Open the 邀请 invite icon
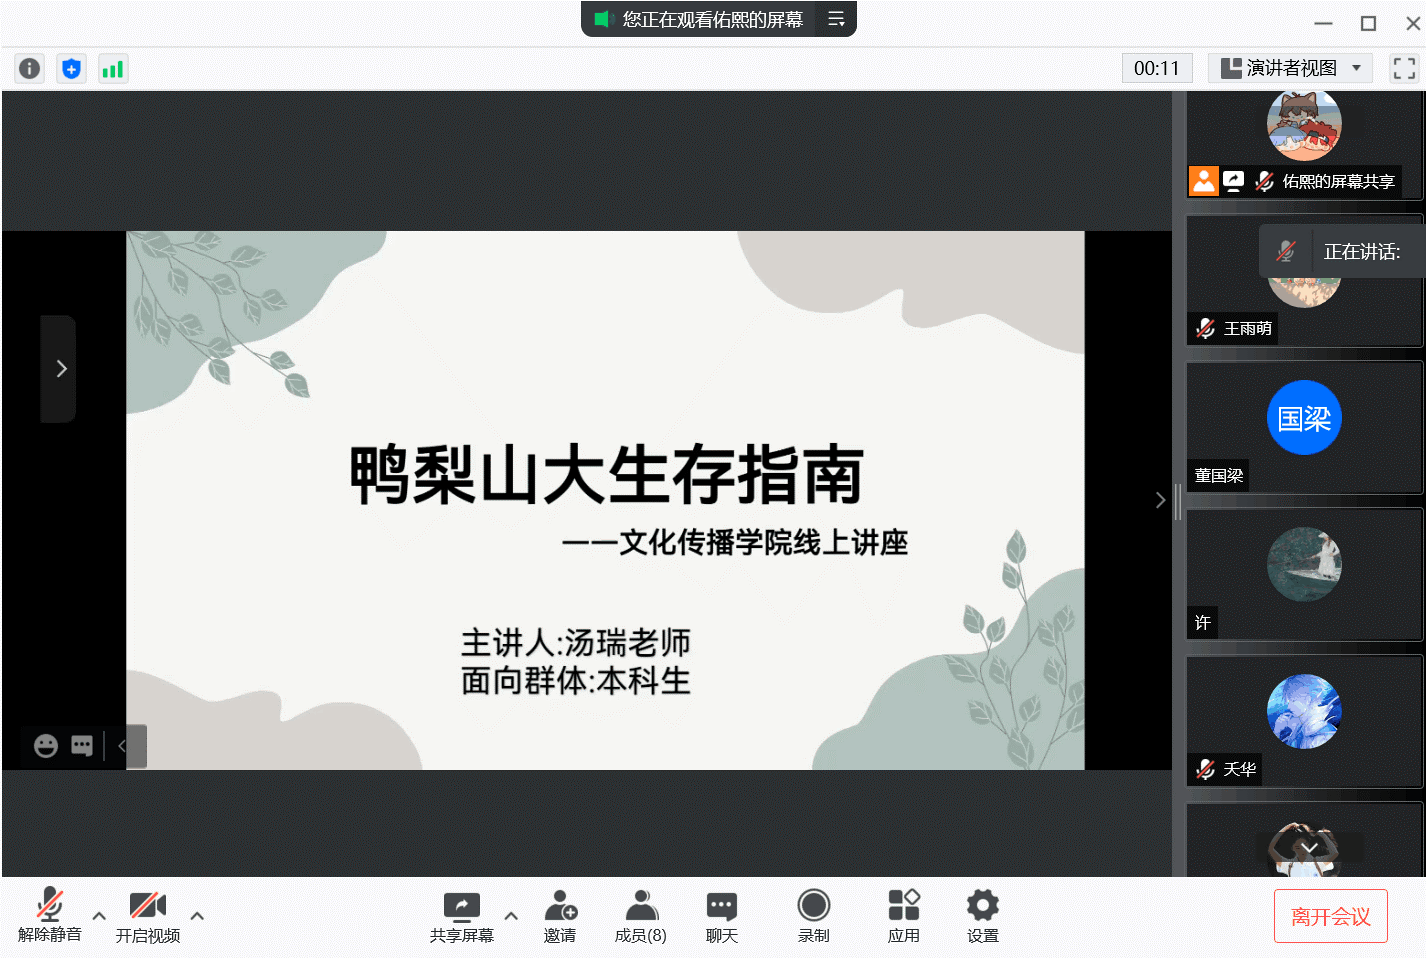The height and width of the screenshot is (958, 1426). point(560,915)
